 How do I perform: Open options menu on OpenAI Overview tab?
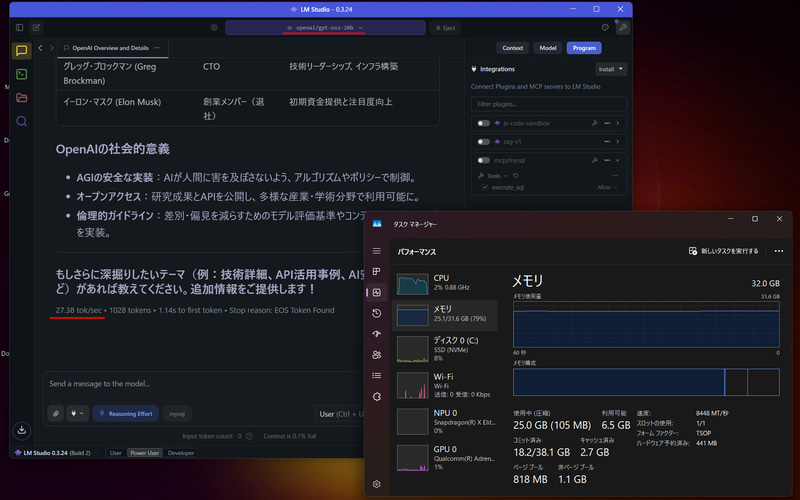coord(157,48)
